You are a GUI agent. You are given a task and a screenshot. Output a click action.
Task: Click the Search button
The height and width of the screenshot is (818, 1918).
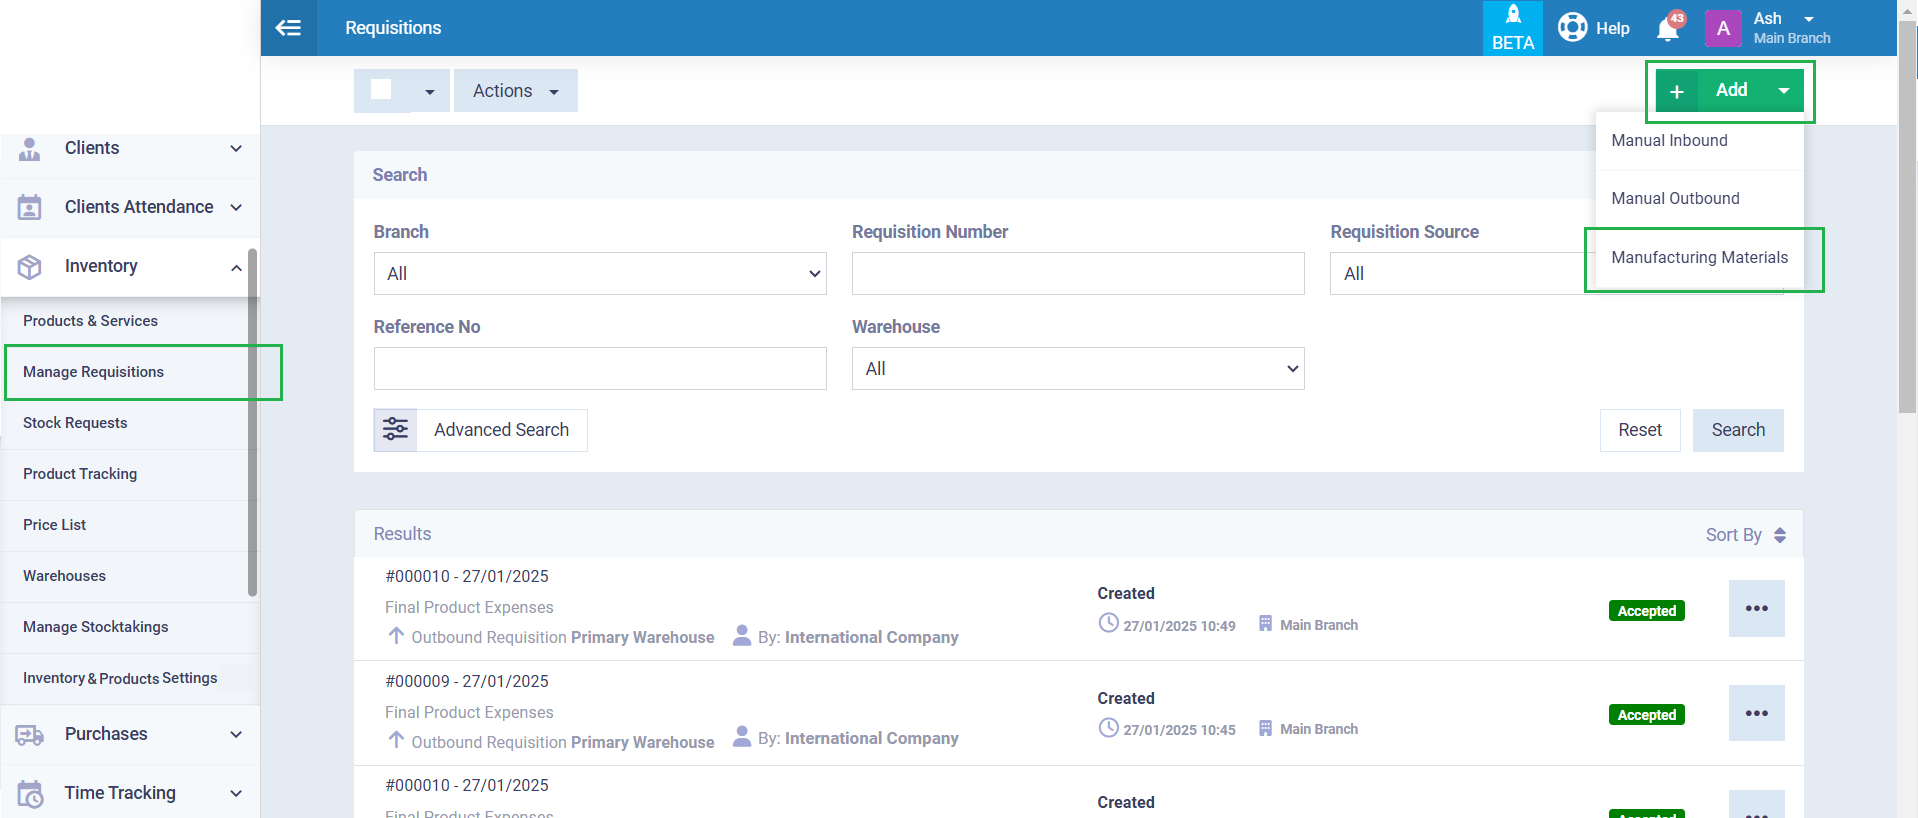click(x=1737, y=430)
